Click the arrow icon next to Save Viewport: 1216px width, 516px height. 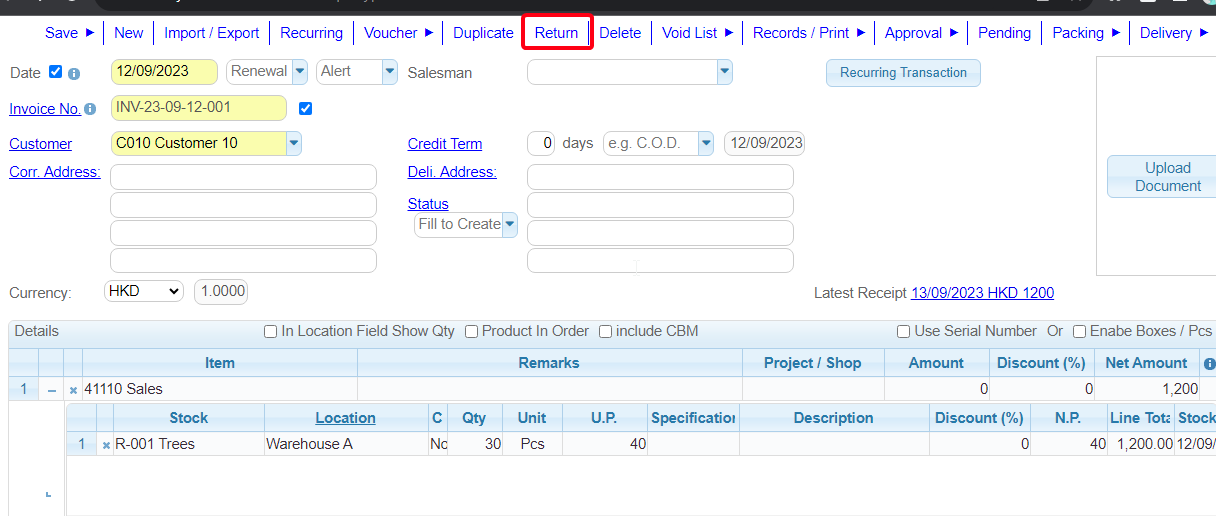coord(90,33)
